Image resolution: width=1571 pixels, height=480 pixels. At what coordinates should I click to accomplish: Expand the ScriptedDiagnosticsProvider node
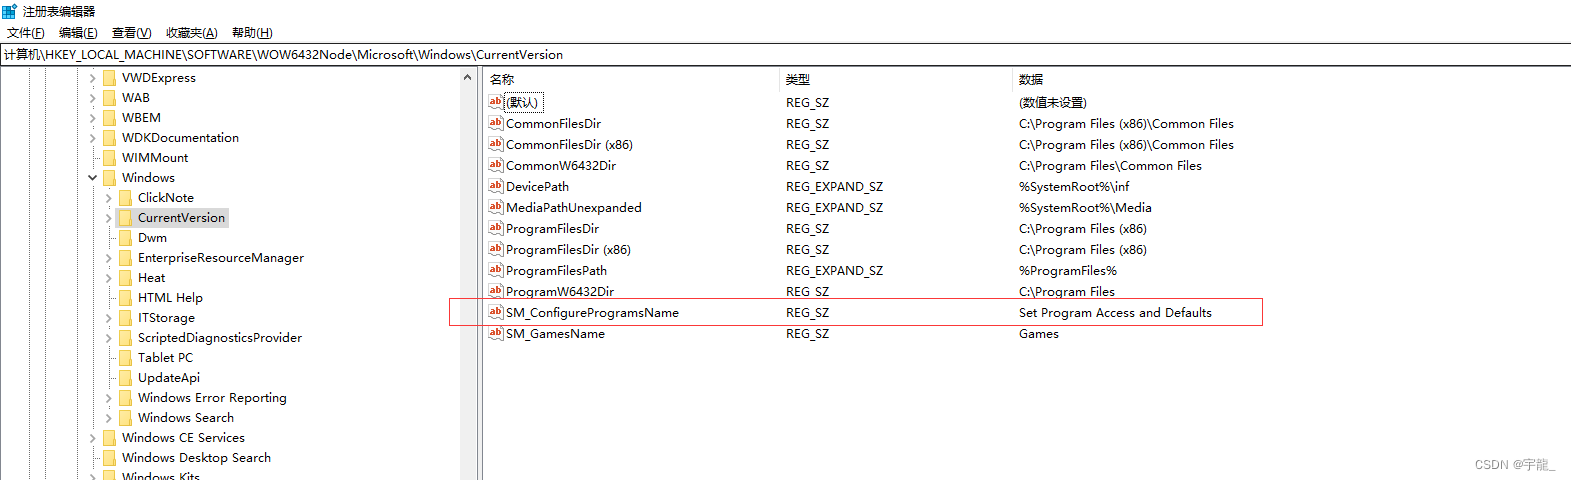coord(108,338)
